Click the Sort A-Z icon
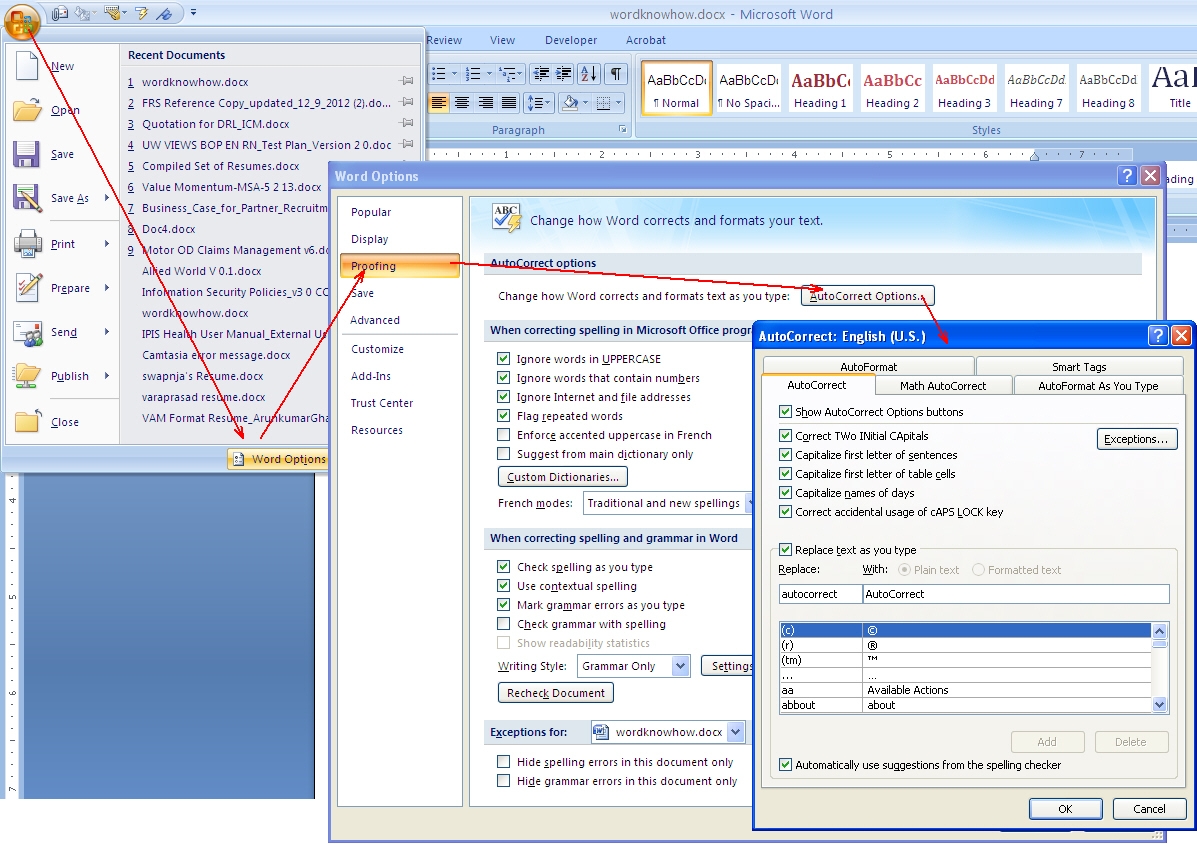 point(589,74)
